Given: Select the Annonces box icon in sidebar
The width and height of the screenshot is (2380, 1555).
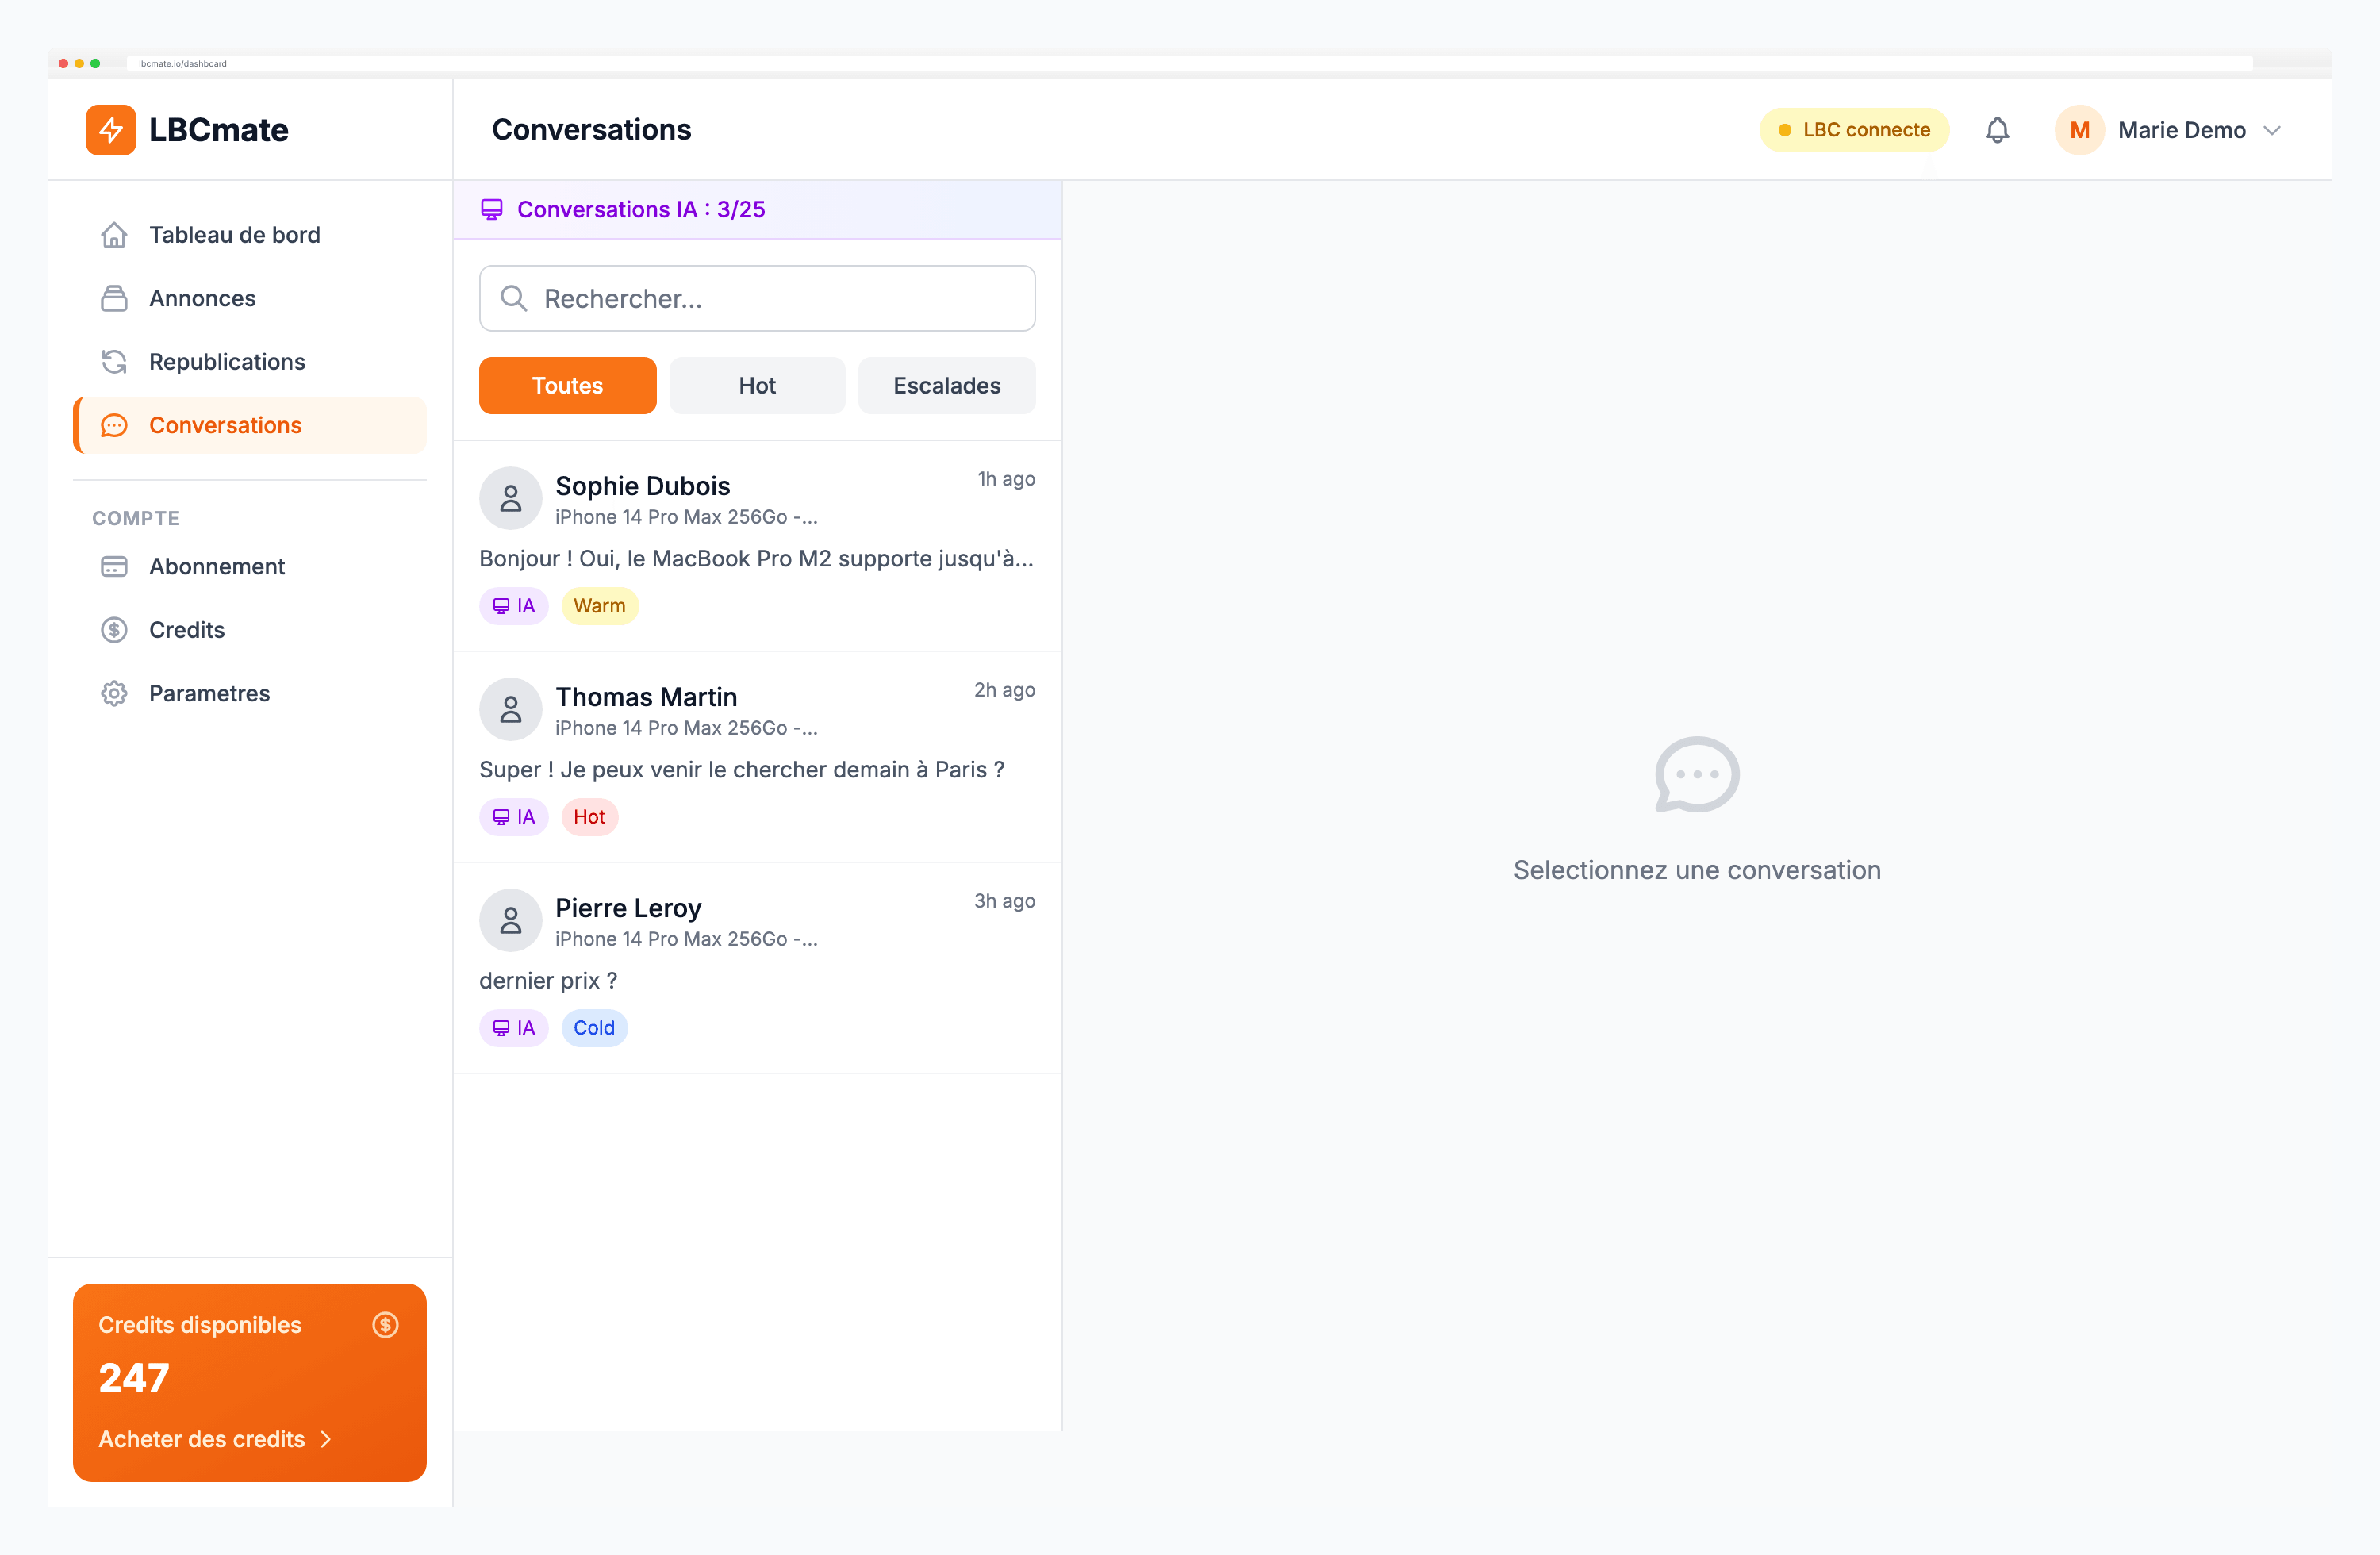Looking at the screenshot, I should click(x=115, y=298).
